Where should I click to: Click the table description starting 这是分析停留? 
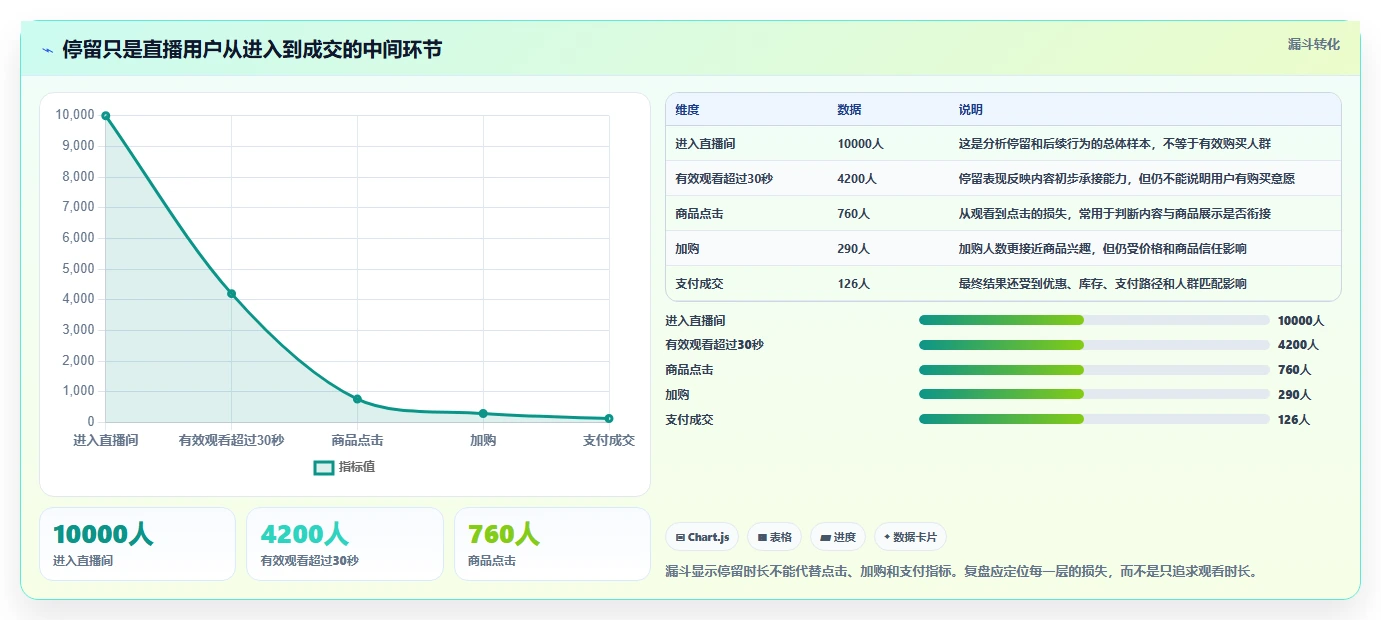(x=1114, y=144)
